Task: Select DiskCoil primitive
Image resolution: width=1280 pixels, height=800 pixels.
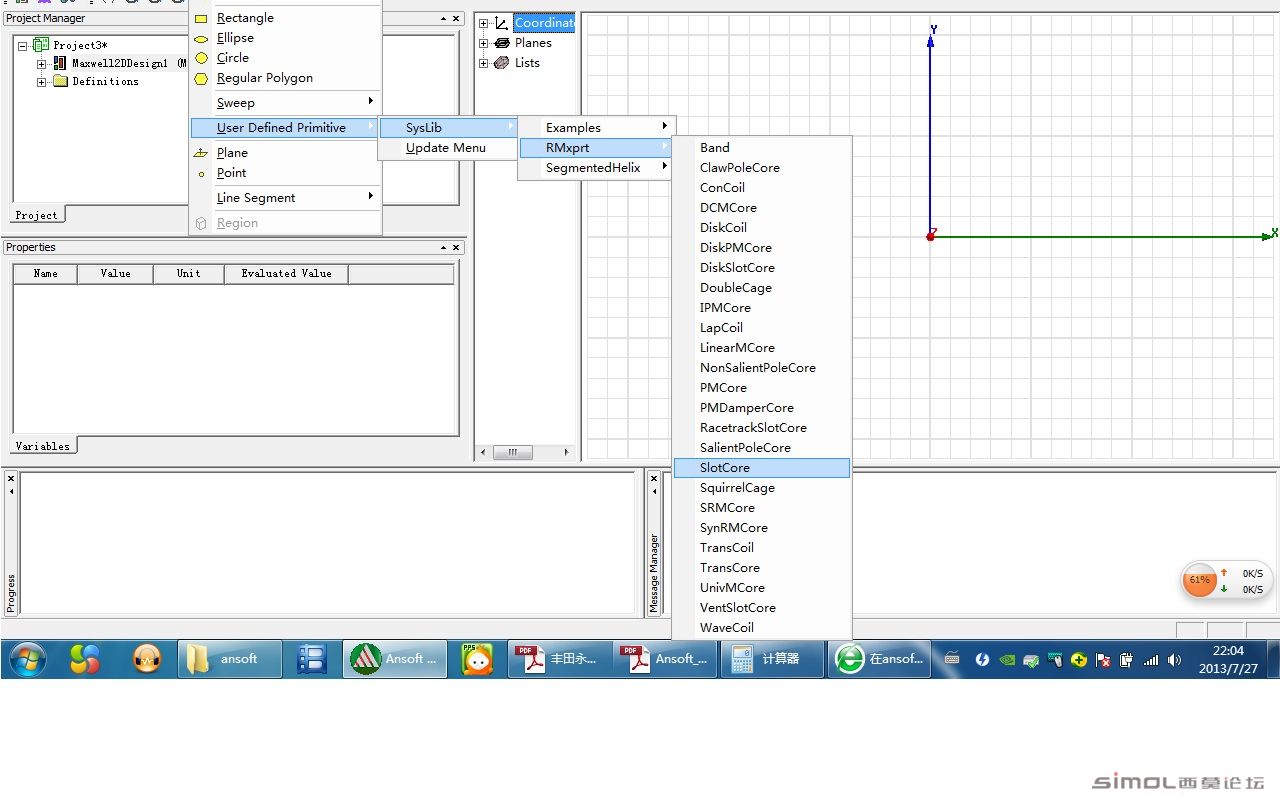Action: pyautogui.click(x=762, y=228)
